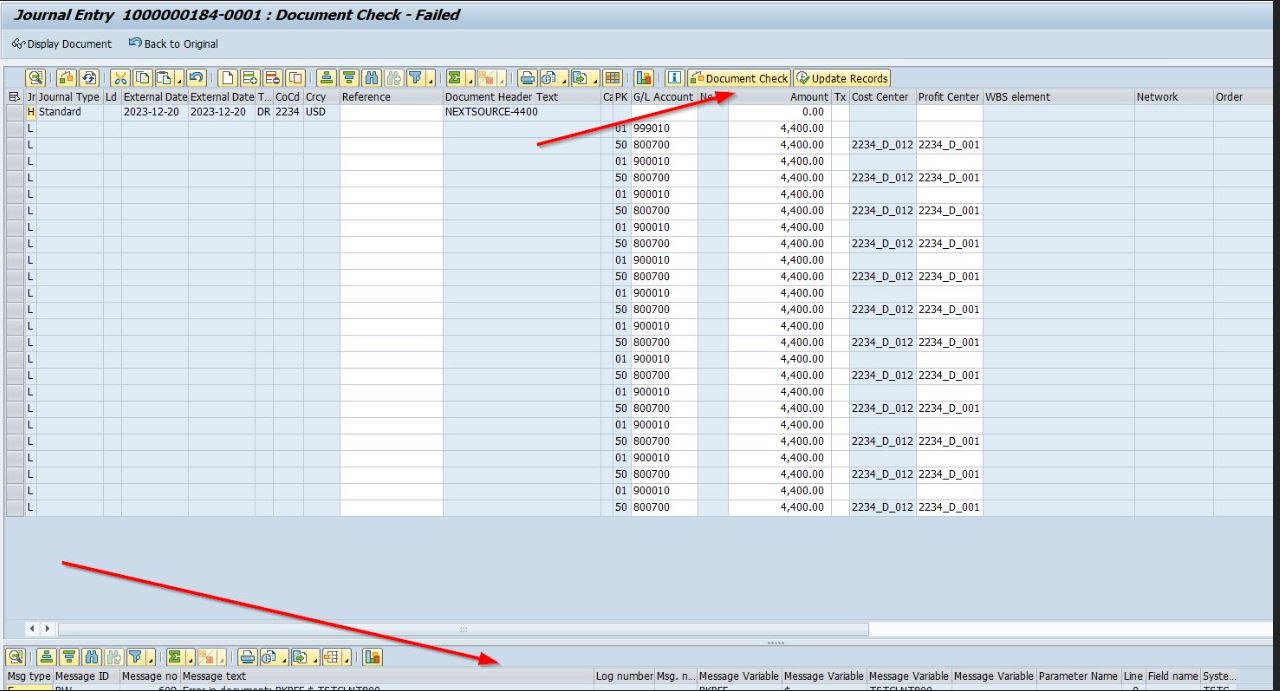Click Back to Original

pos(173,44)
